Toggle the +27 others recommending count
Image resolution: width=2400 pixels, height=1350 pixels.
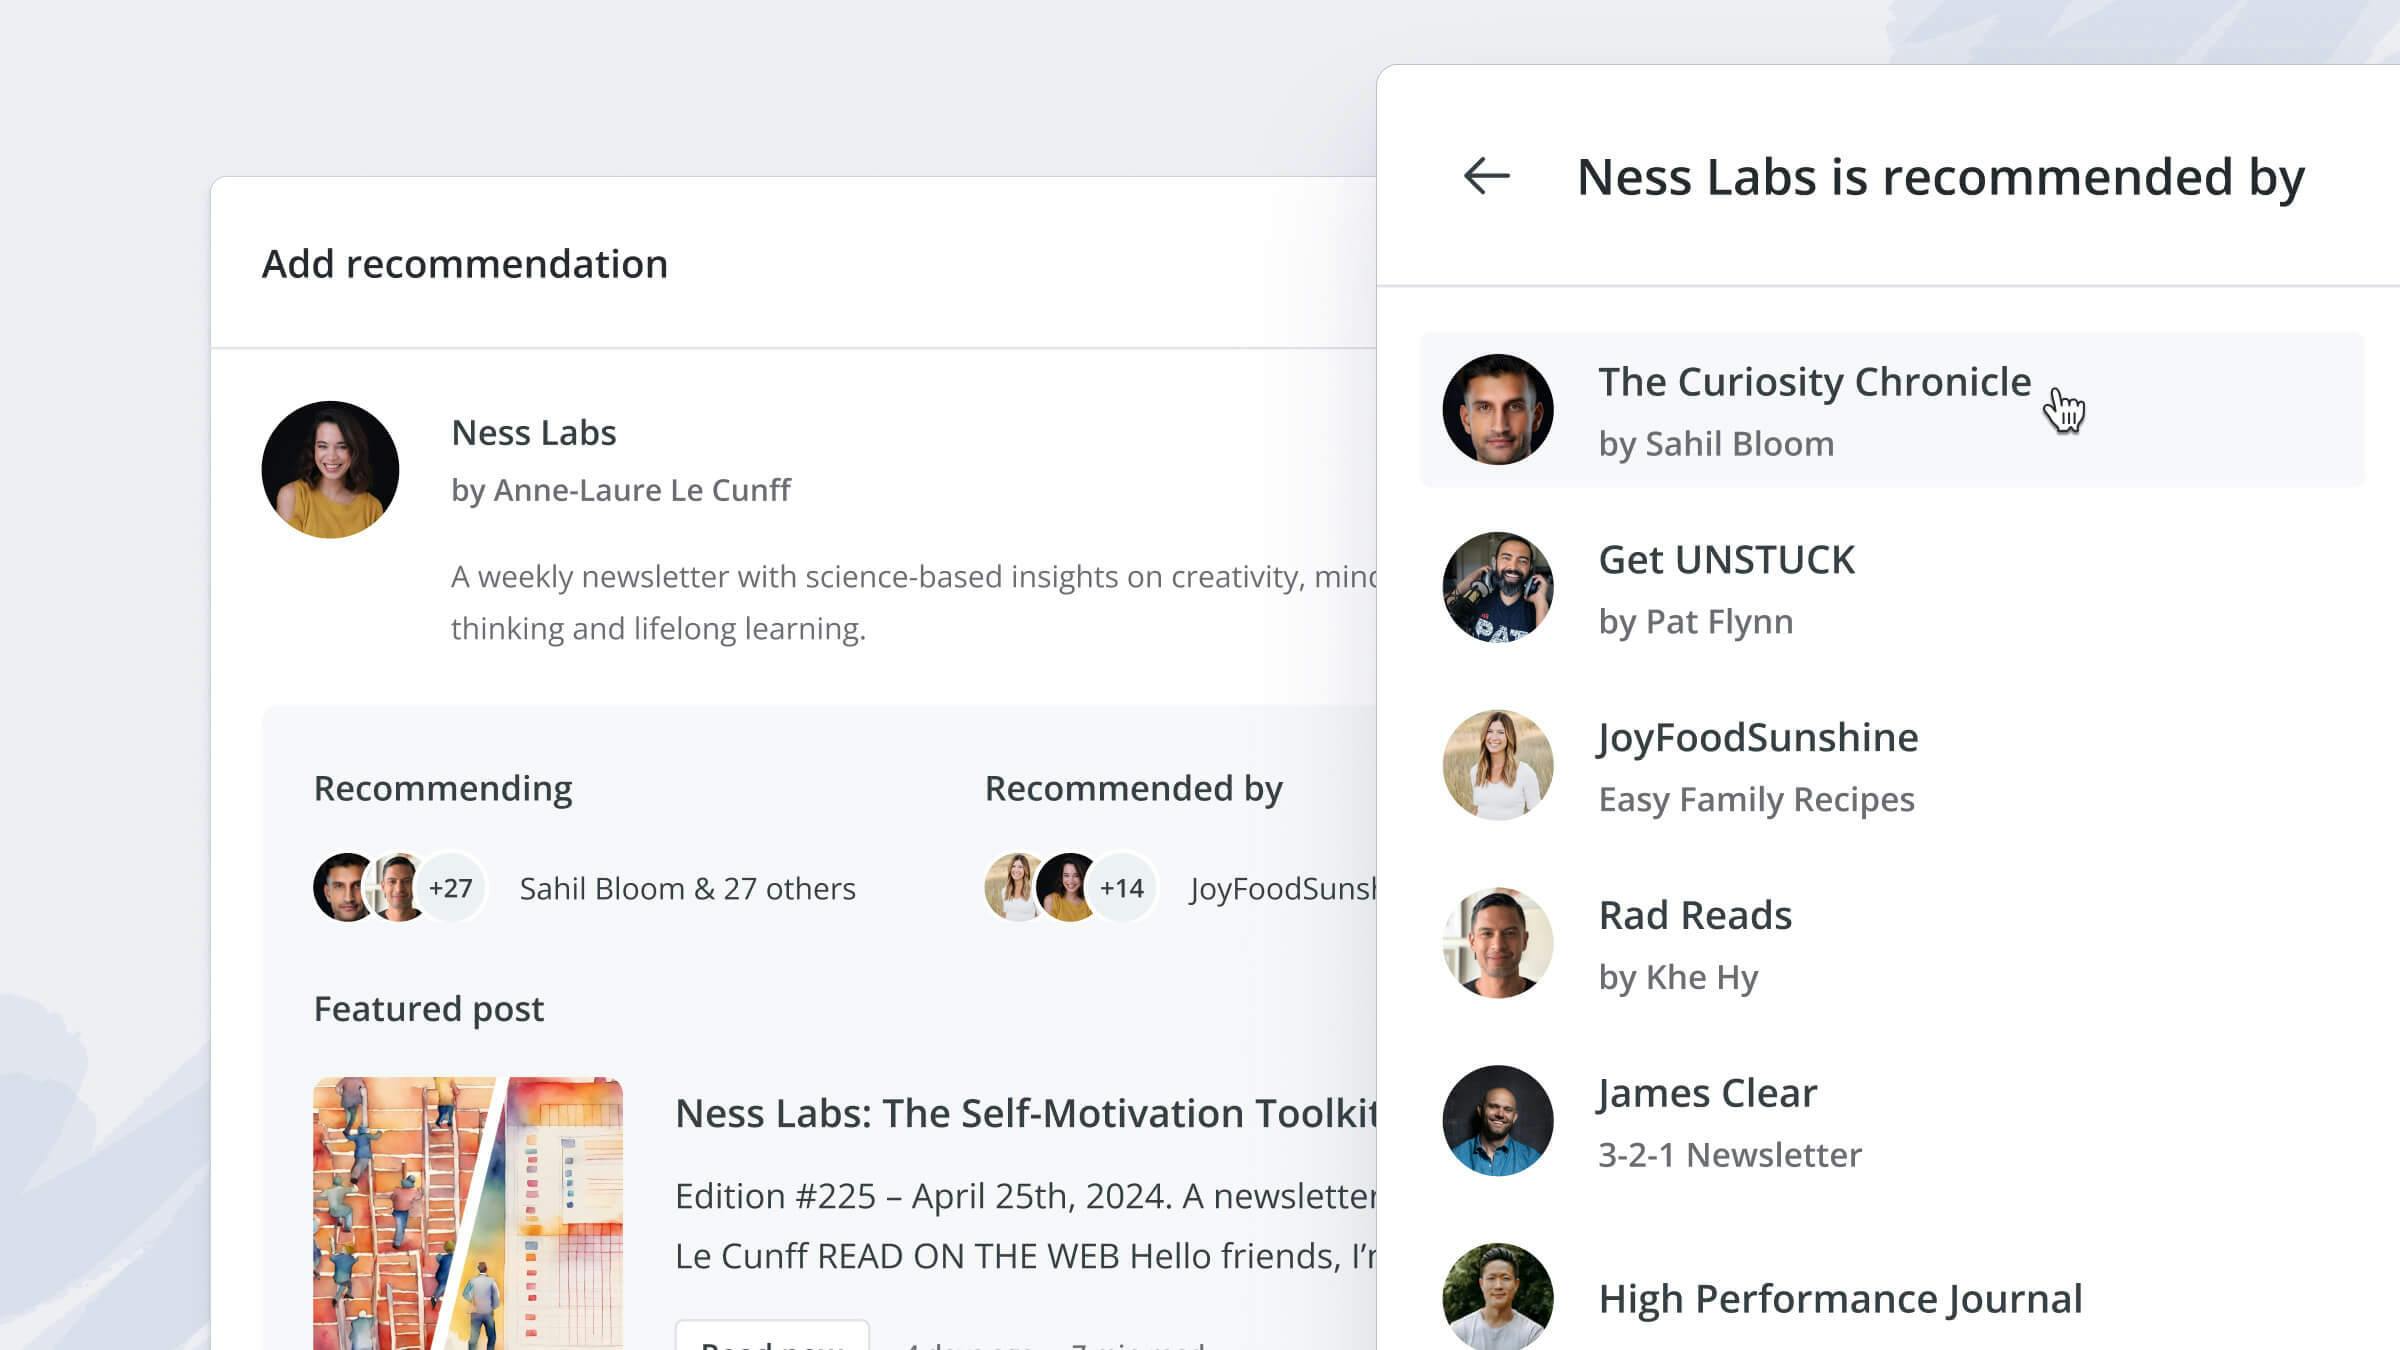pos(450,887)
